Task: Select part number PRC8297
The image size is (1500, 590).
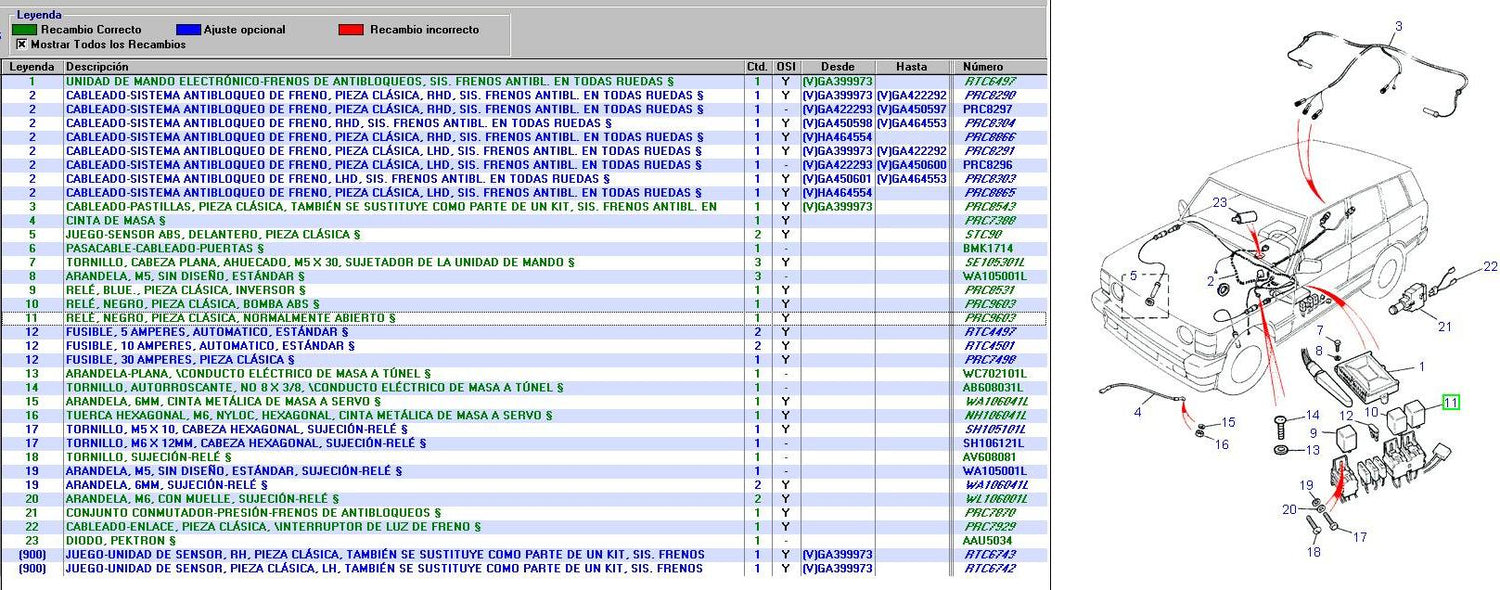Action: pos(989,109)
